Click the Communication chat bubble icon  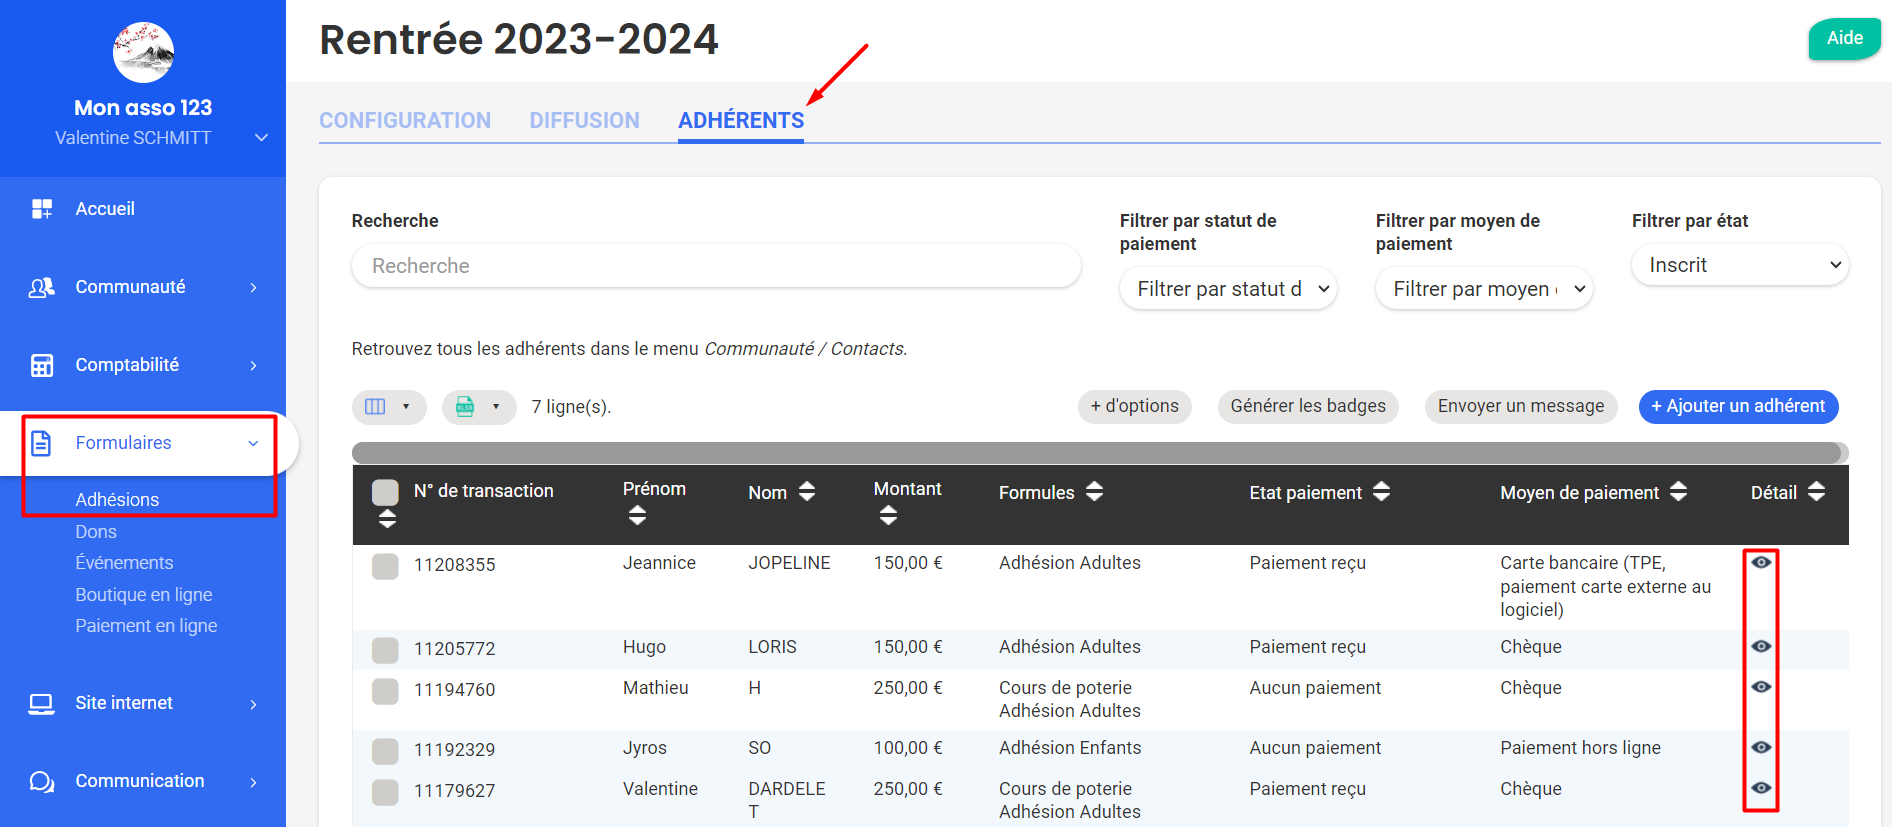(x=42, y=782)
